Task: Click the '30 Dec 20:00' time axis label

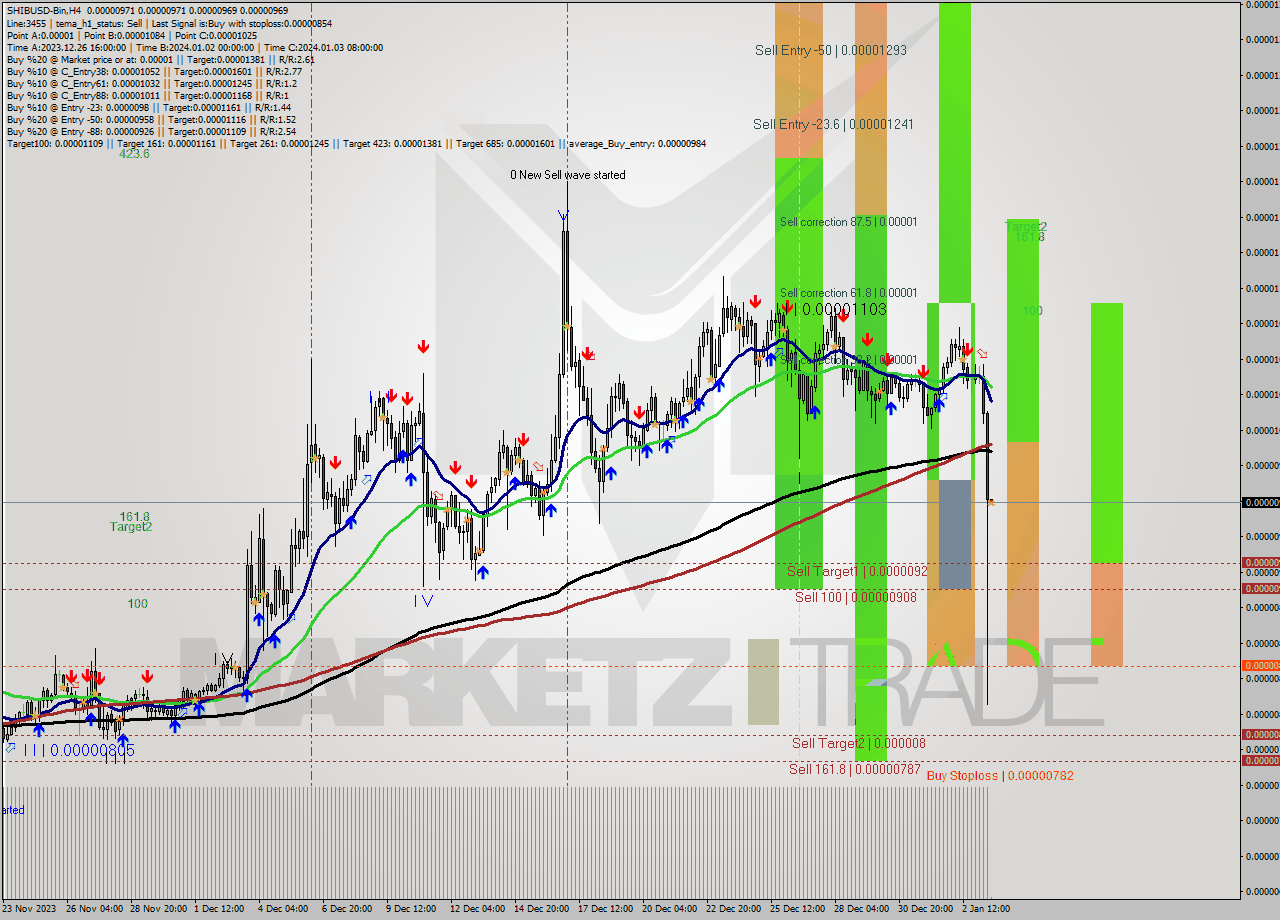Action: pos(927,909)
